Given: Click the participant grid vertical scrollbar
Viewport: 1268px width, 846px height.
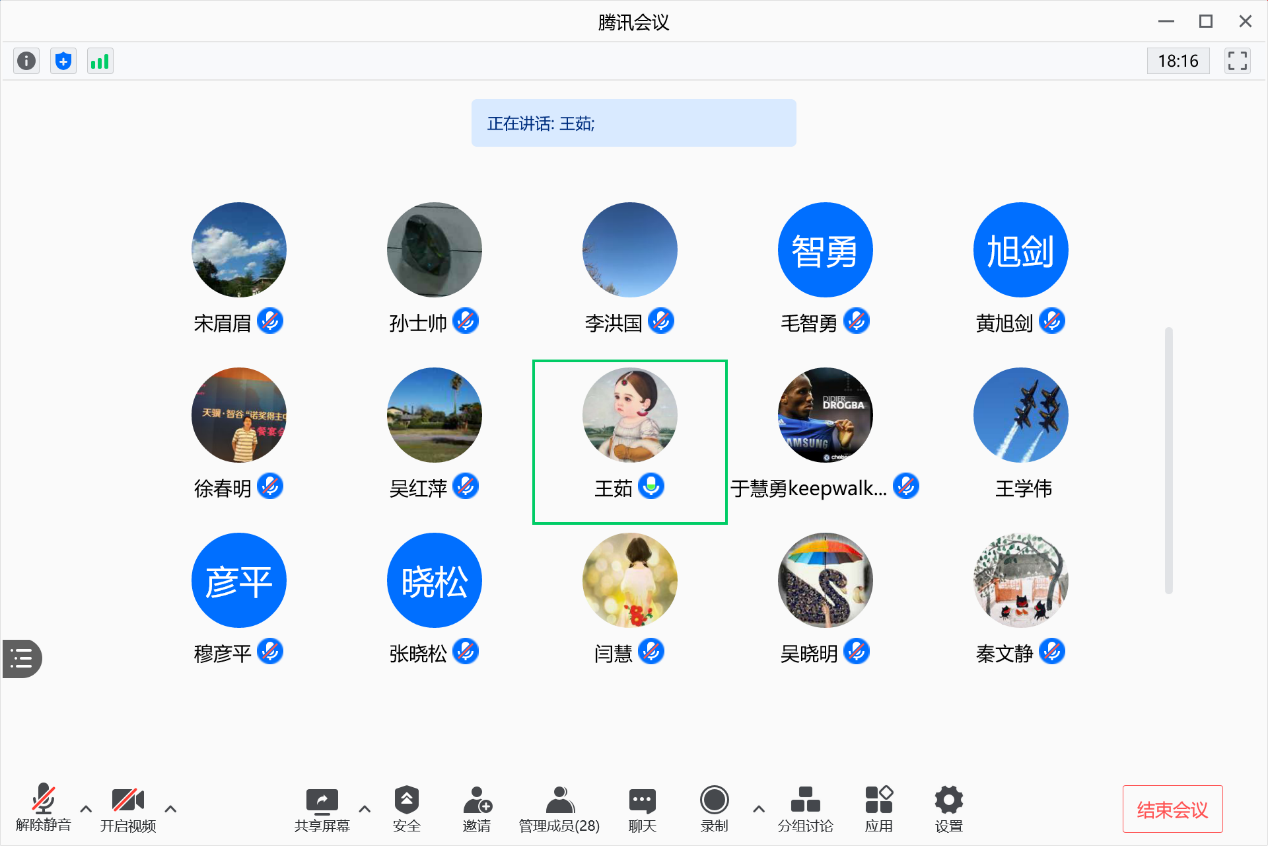Looking at the screenshot, I should click(x=1169, y=460).
